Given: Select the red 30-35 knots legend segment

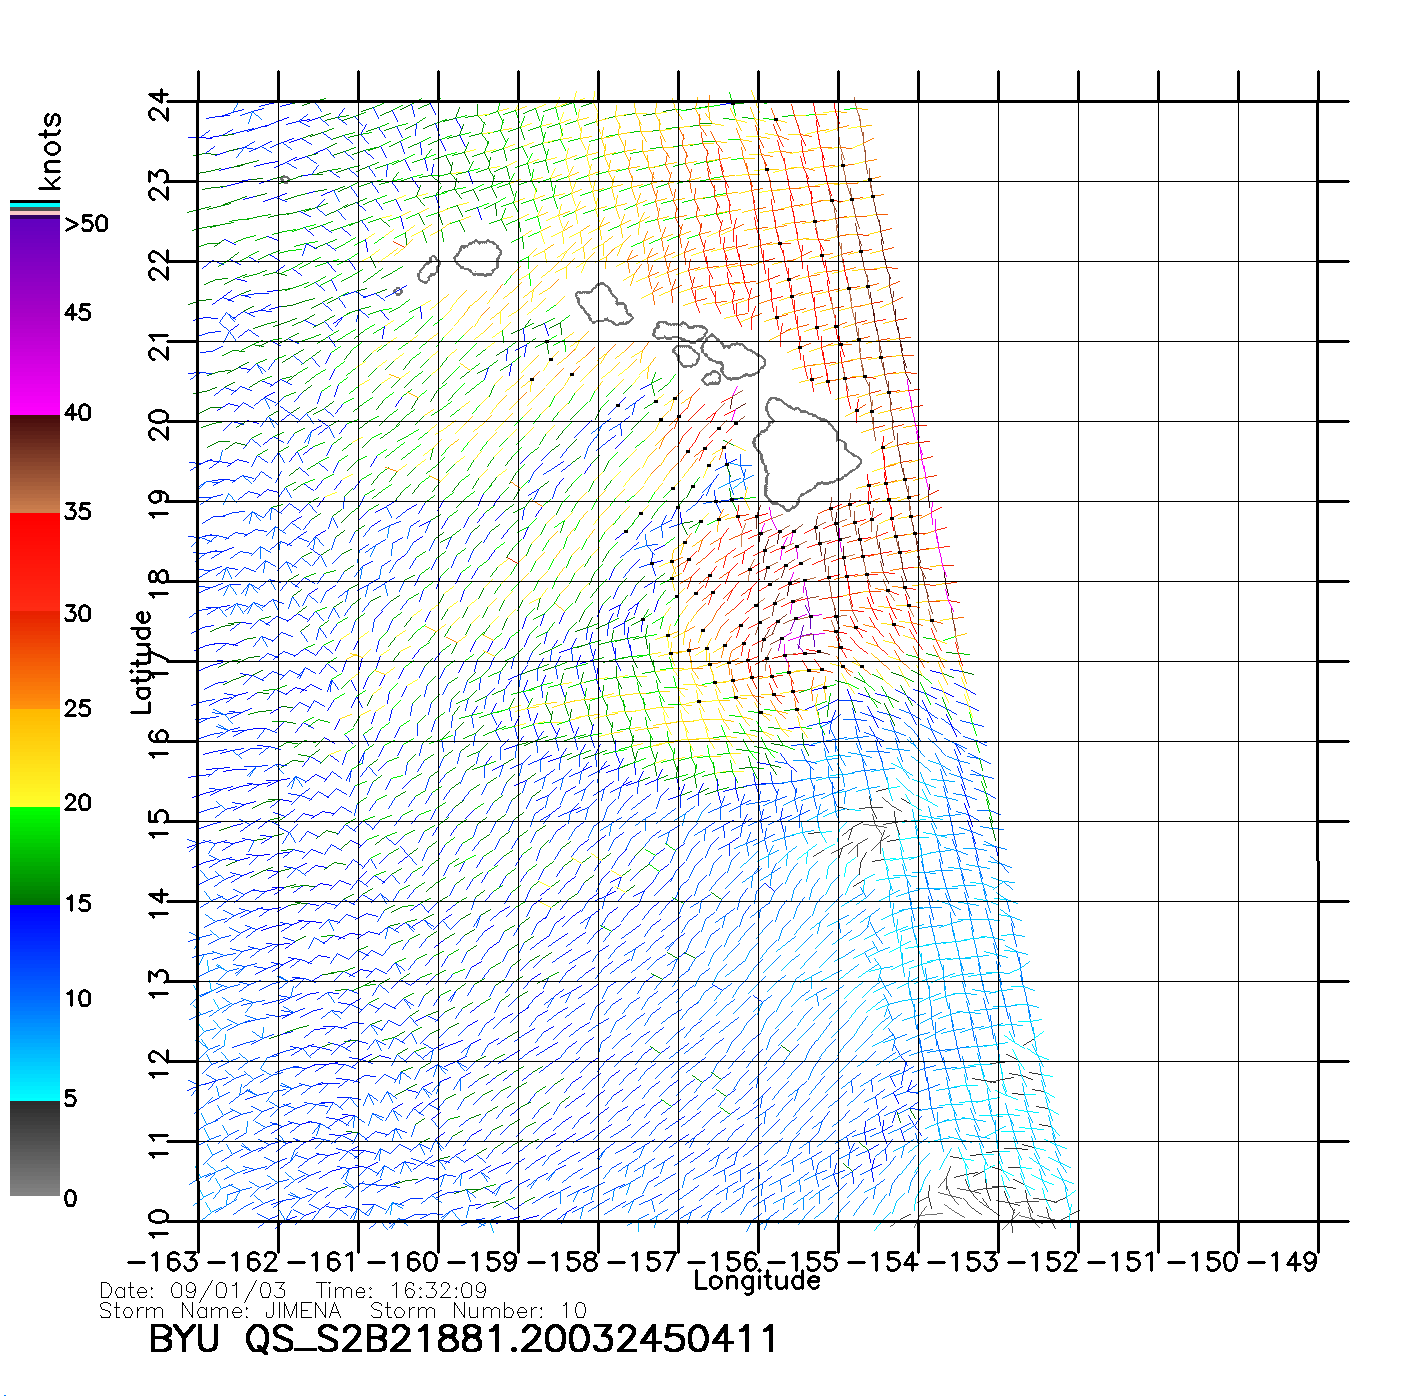Looking at the screenshot, I should [x=35, y=560].
